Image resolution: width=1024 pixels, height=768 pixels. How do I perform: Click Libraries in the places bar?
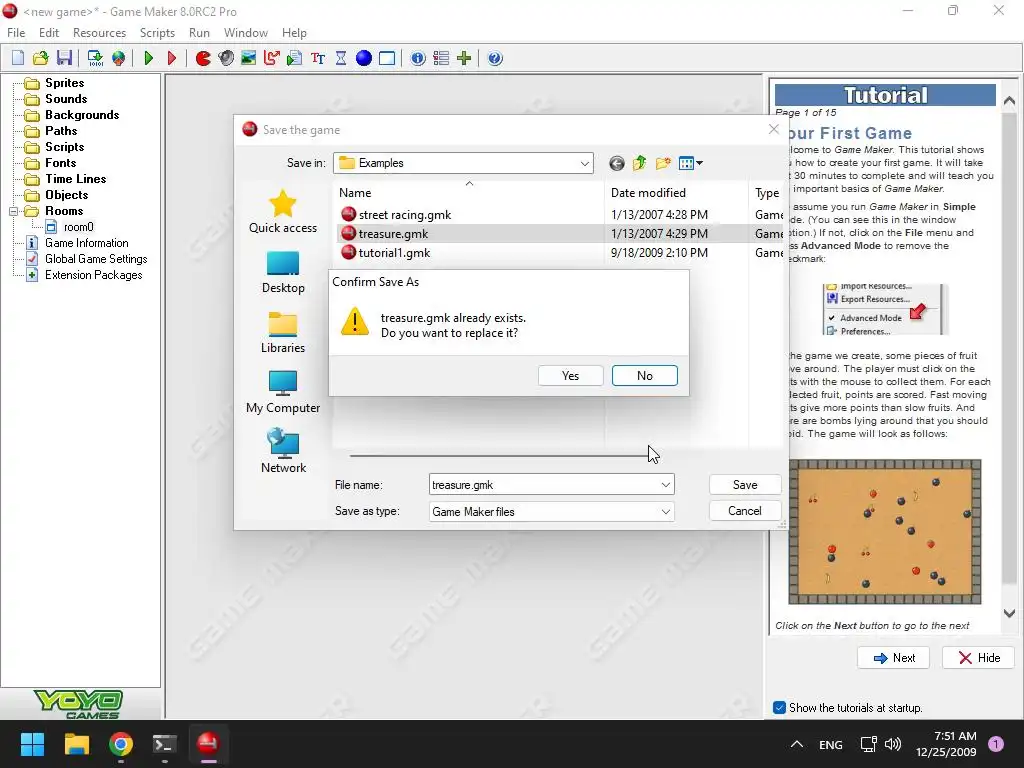coord(283,332)
